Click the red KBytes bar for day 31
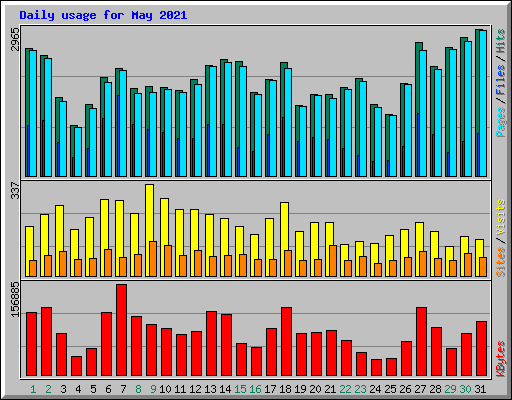This screenshot has width=512, height=400. (482, 349)
